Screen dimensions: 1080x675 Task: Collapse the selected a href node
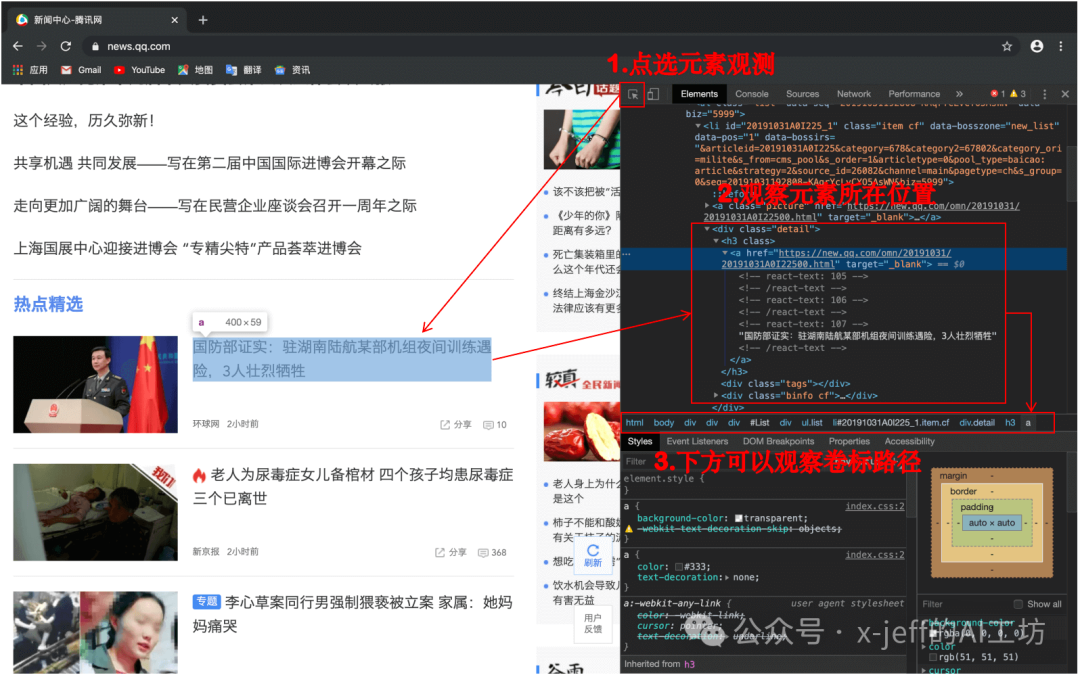pos(725,253)
